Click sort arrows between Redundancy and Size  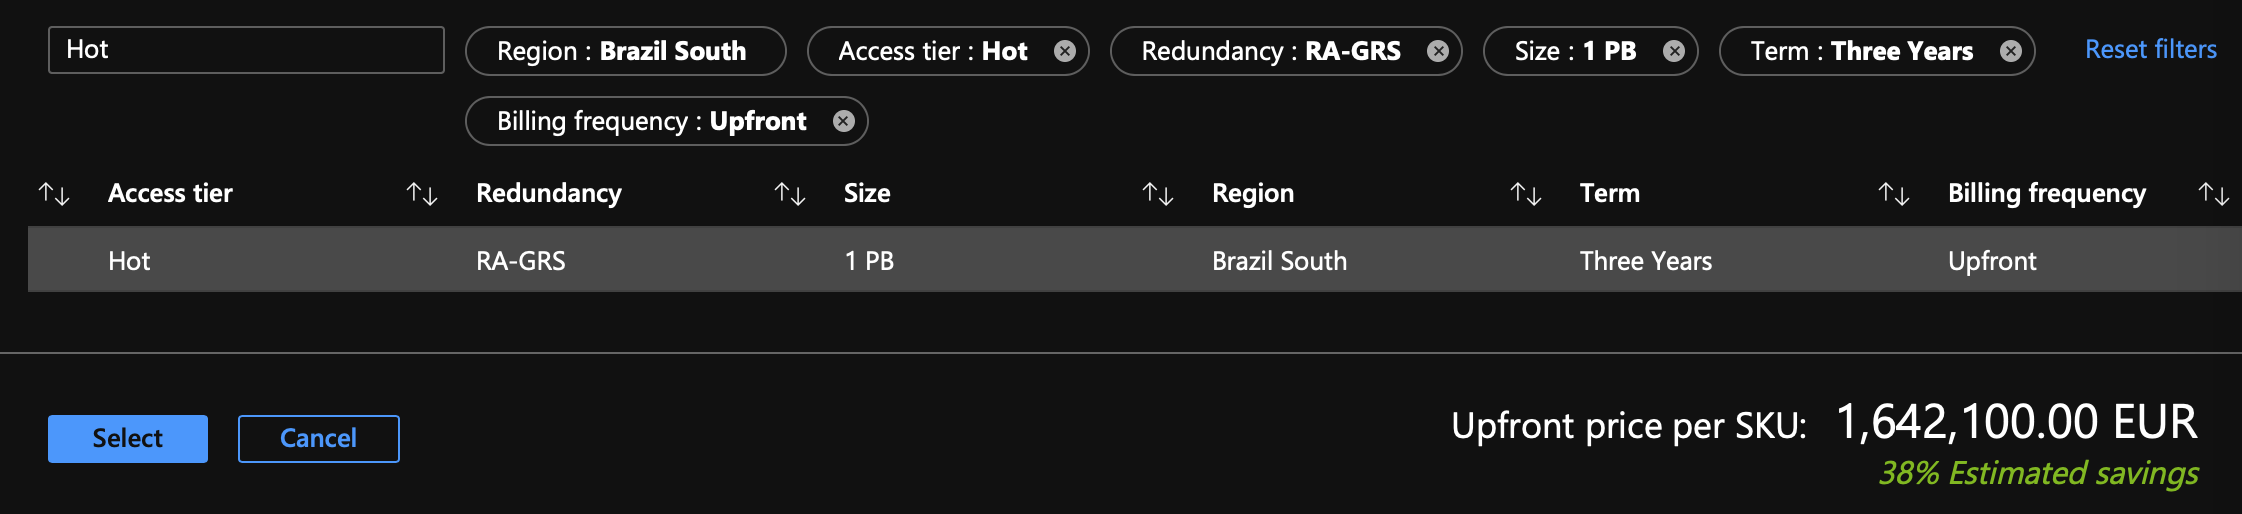[790, 194]
